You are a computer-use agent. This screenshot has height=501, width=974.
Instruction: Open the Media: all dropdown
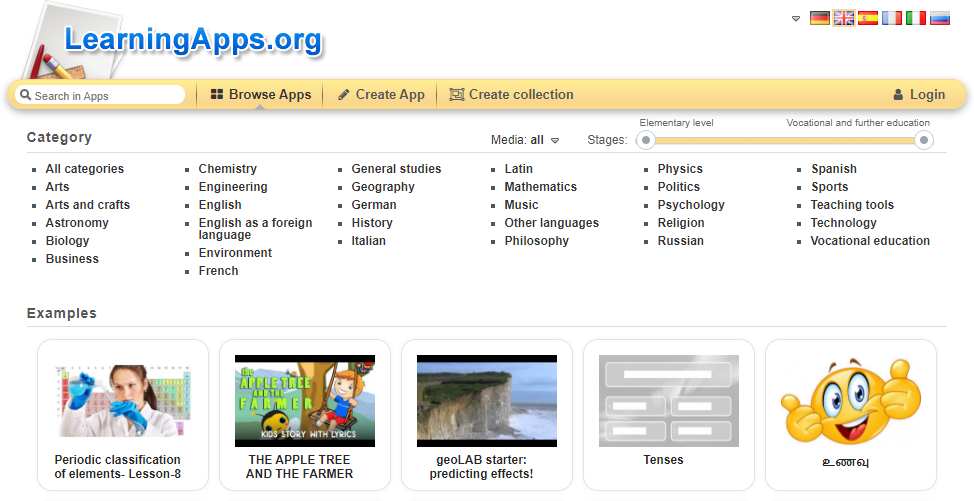coord(525,140)
